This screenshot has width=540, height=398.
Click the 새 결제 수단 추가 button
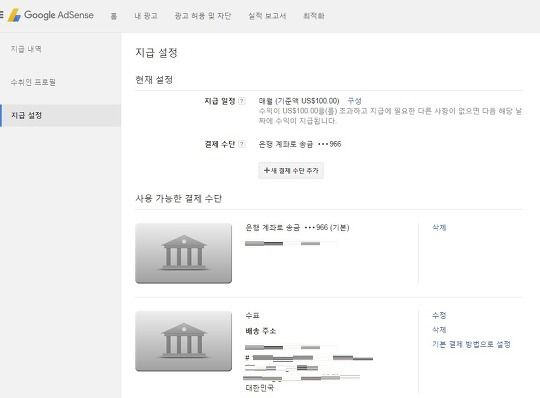pos(291,170)
